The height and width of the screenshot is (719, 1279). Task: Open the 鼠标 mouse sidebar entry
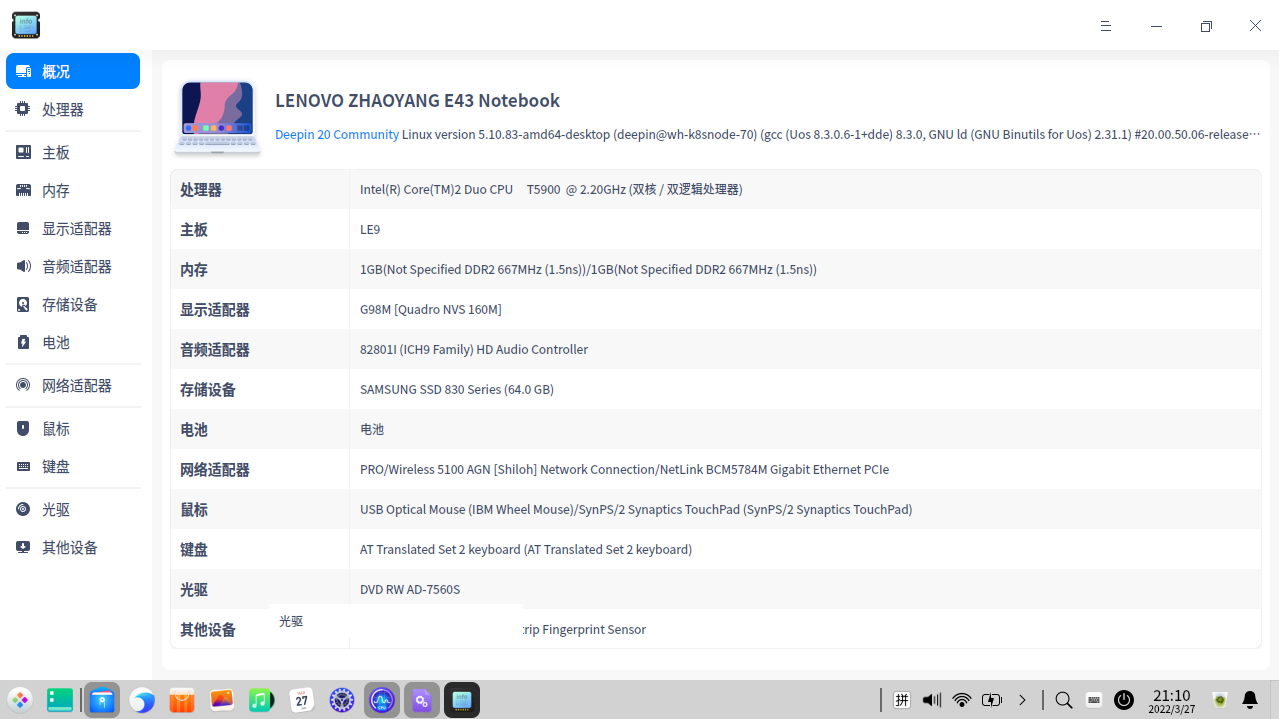[73, 428]
